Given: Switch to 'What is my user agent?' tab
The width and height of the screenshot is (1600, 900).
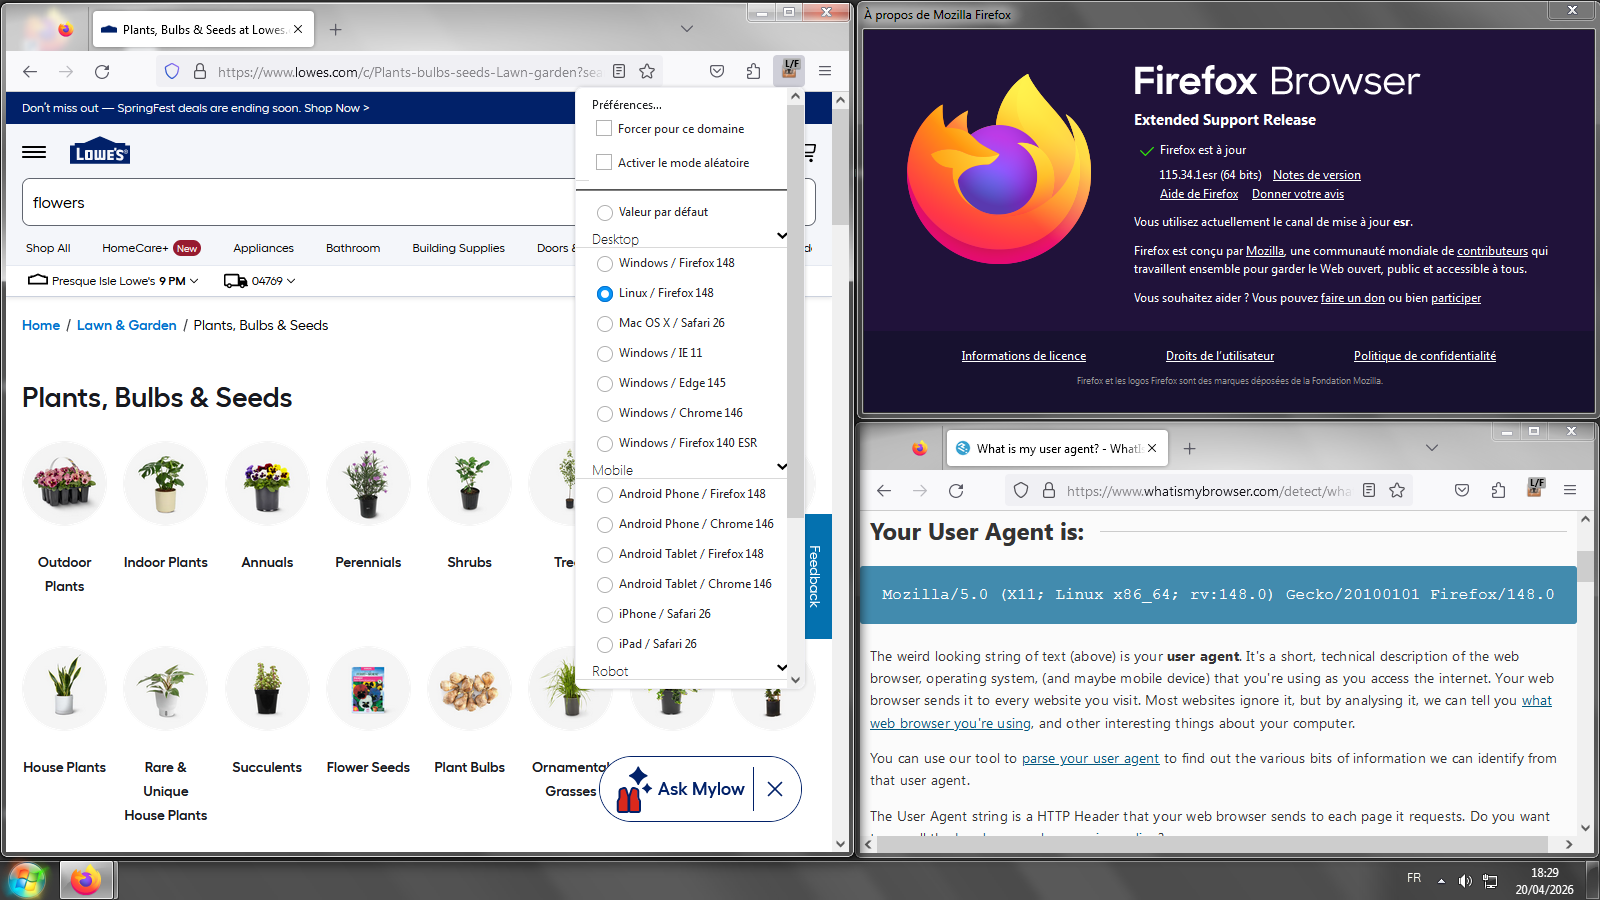Looking at the screenshot, I should (x=1056, y=449).
